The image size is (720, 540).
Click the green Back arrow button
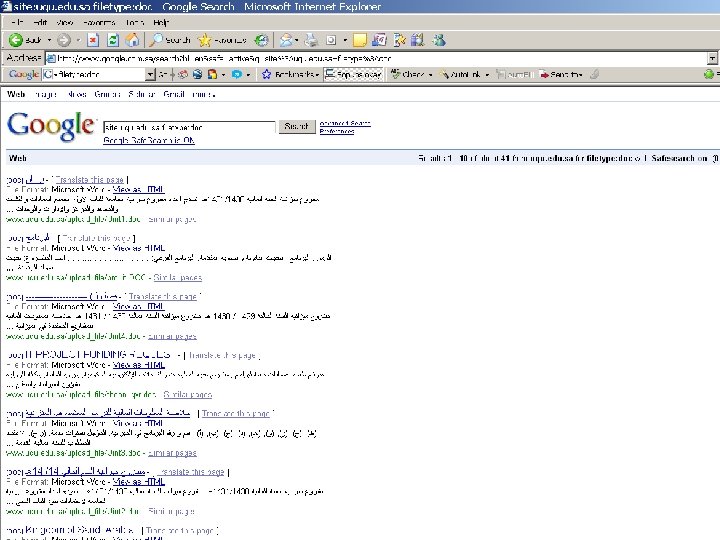tap(16, 40)
